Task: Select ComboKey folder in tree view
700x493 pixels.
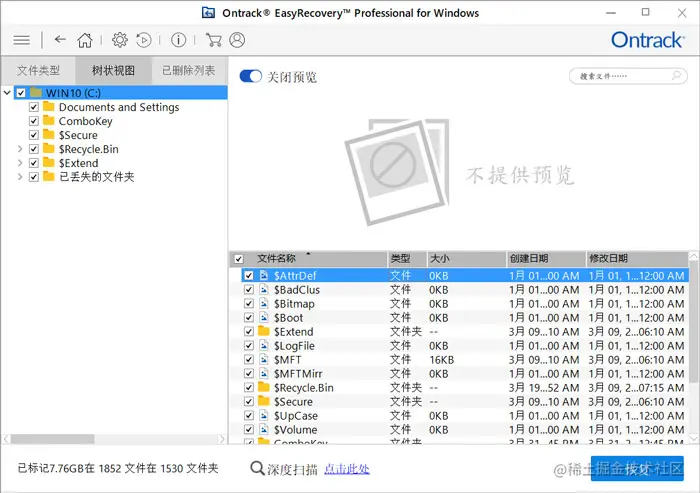Action: pyautogui.click(x=86, y=121)
